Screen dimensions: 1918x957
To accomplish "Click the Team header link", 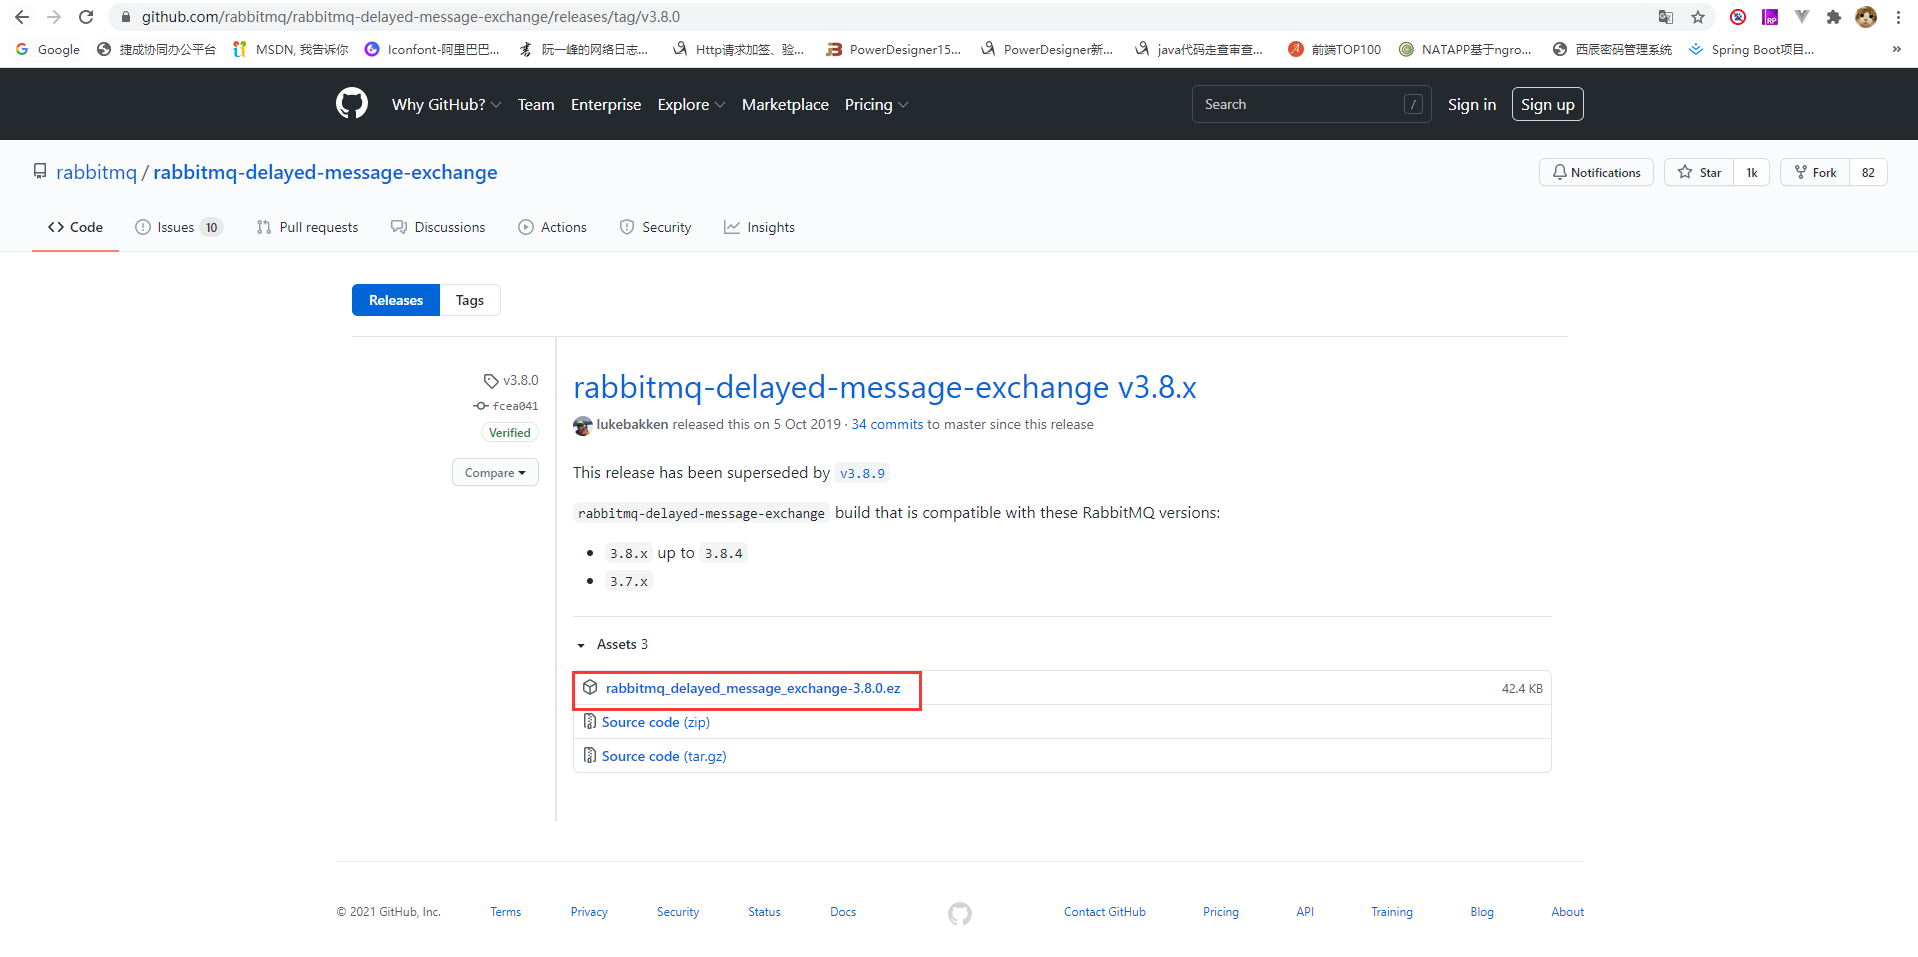I will click(x=536, y=104).
